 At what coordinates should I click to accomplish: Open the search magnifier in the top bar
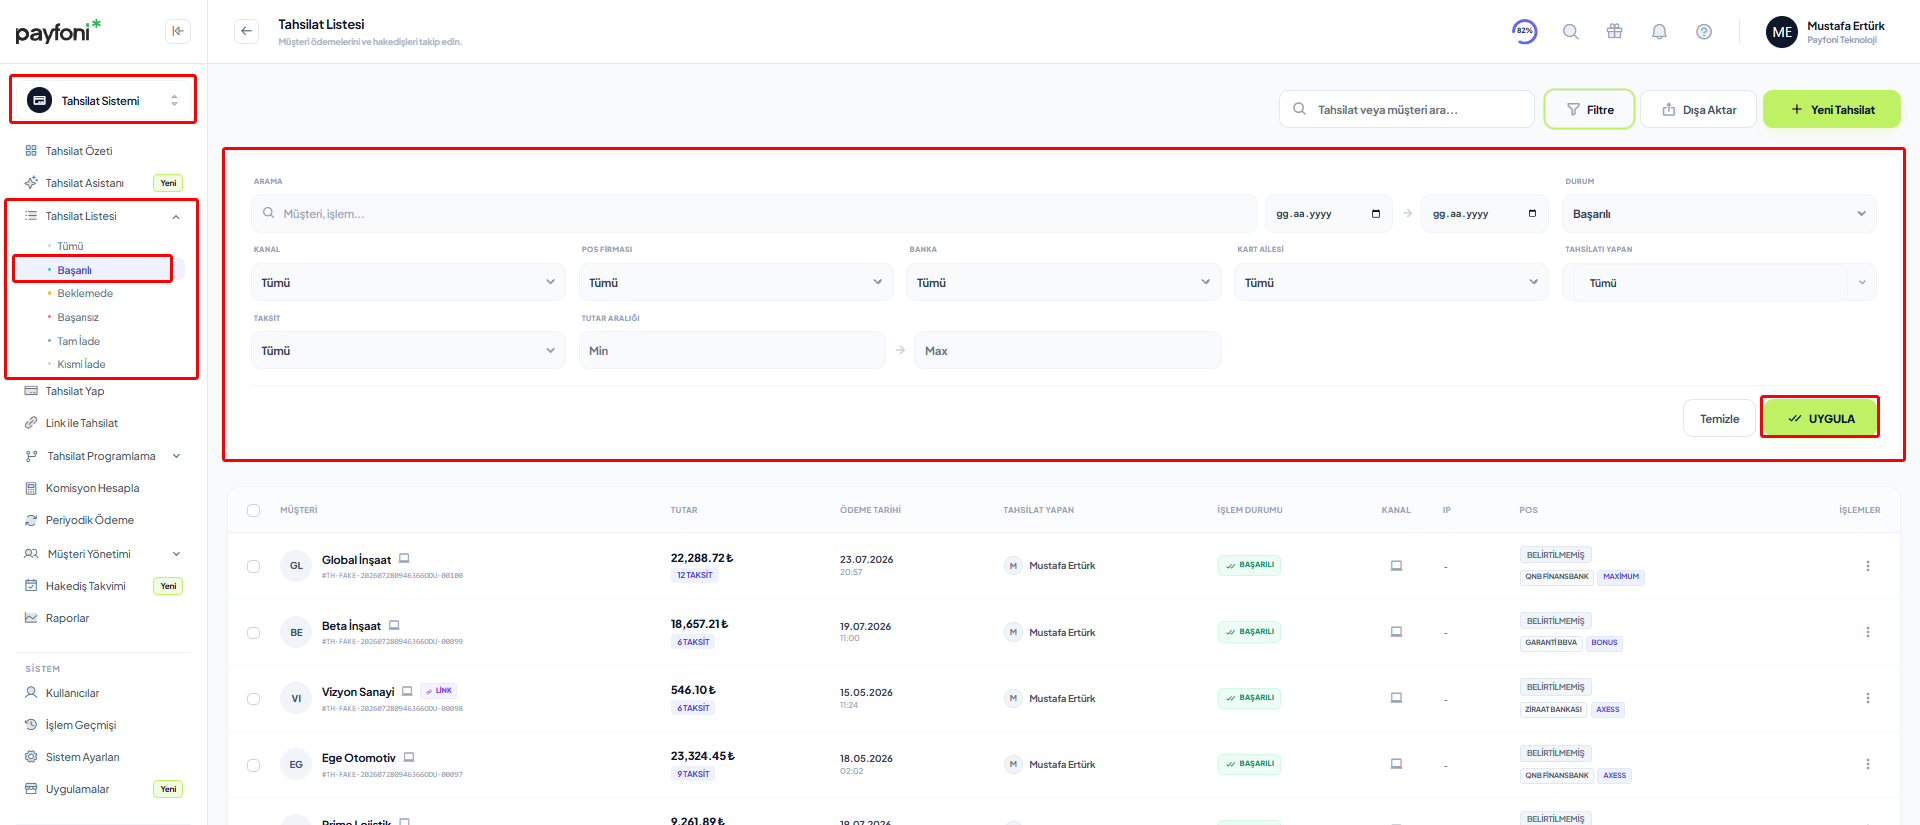1571,32
